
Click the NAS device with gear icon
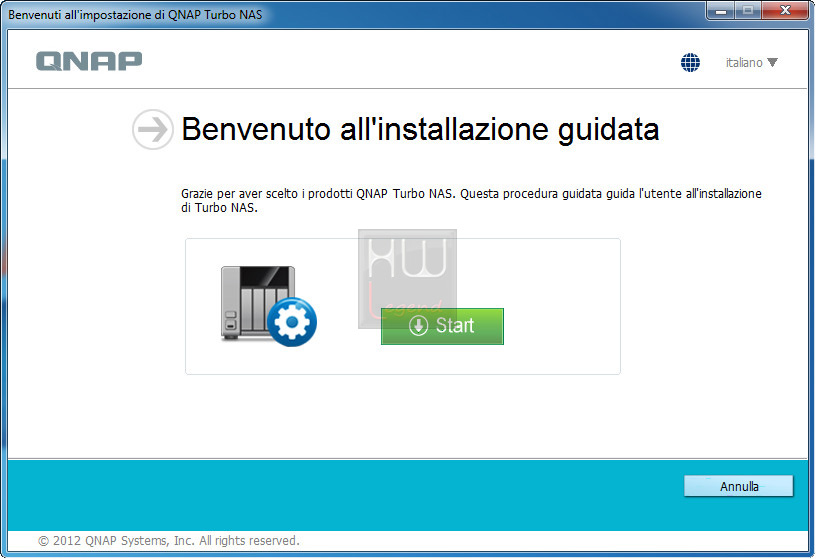pos(269,306)
